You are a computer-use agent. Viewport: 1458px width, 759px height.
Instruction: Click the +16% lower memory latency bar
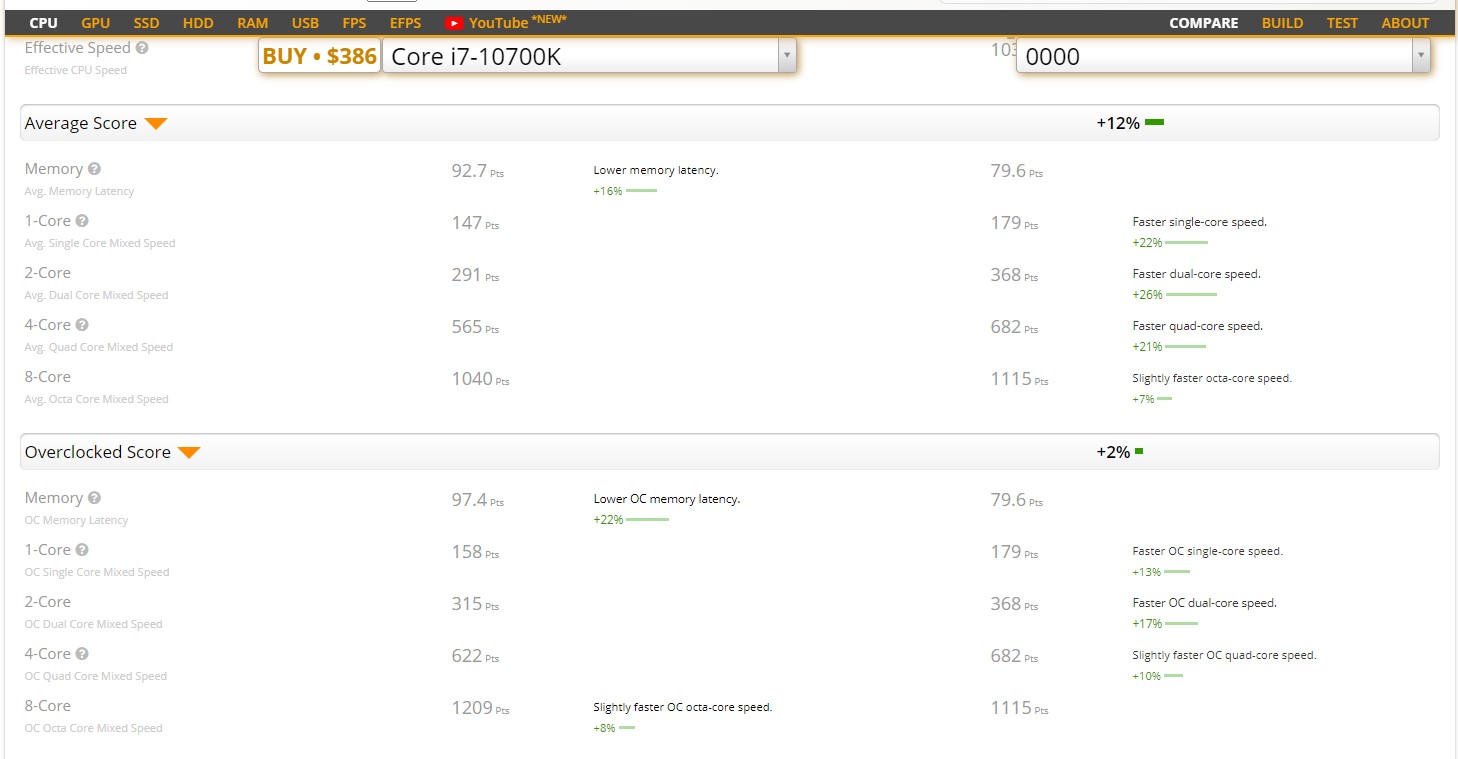coord(641,190)
